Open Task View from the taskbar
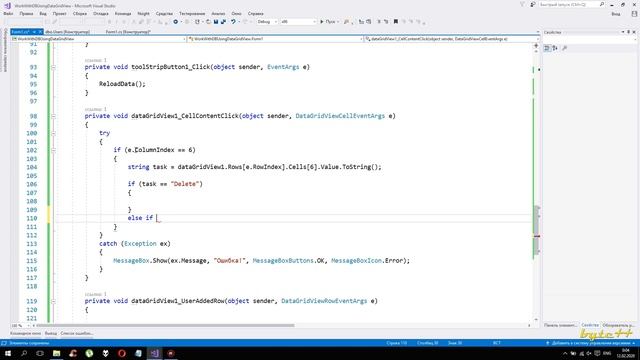The image size is (640, 360). (x=40, y=353)
